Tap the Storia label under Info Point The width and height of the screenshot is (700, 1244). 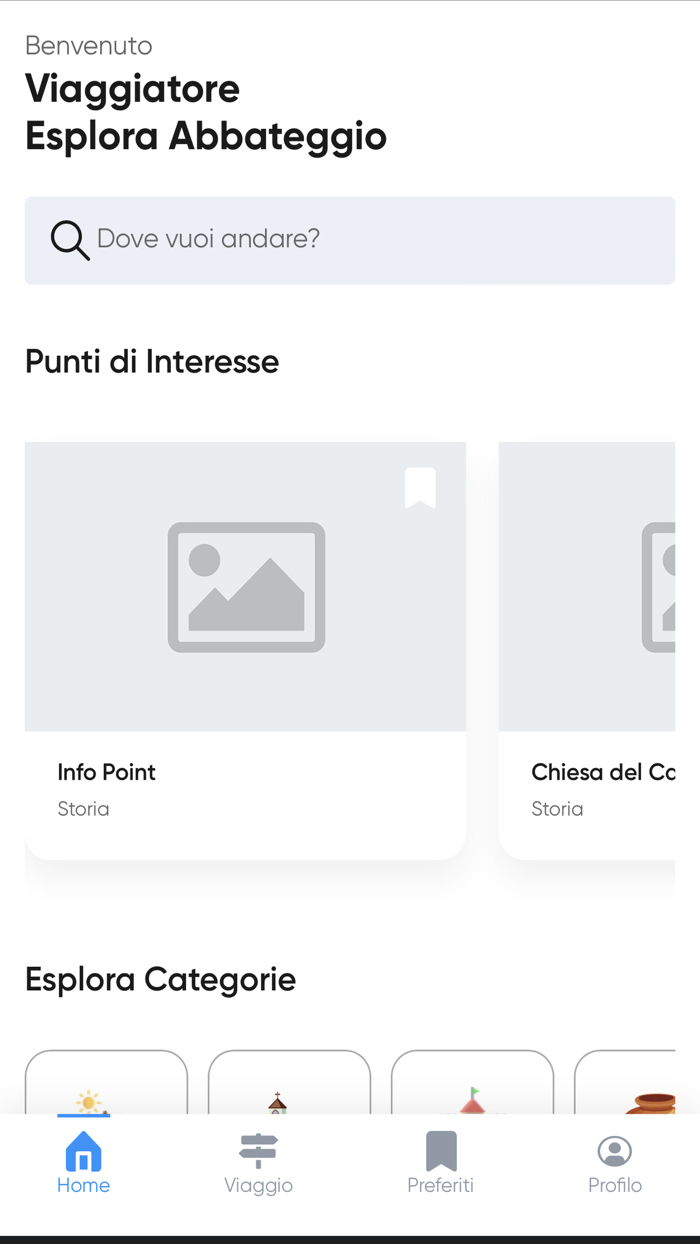[83, 809]
